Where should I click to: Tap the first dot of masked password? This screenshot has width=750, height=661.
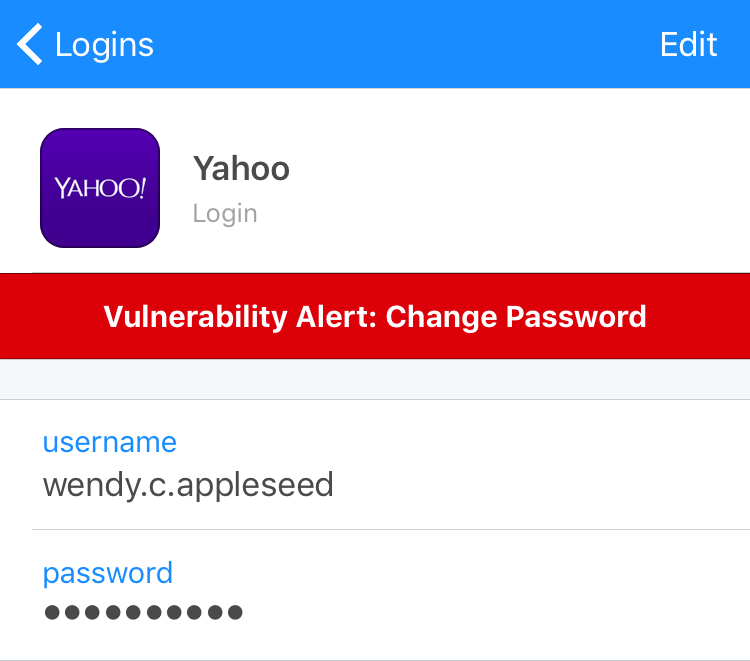(x=52, y=612)
